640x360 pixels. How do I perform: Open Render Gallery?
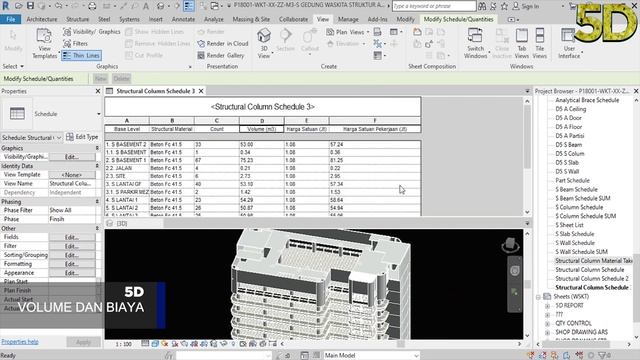coord(220,55)
